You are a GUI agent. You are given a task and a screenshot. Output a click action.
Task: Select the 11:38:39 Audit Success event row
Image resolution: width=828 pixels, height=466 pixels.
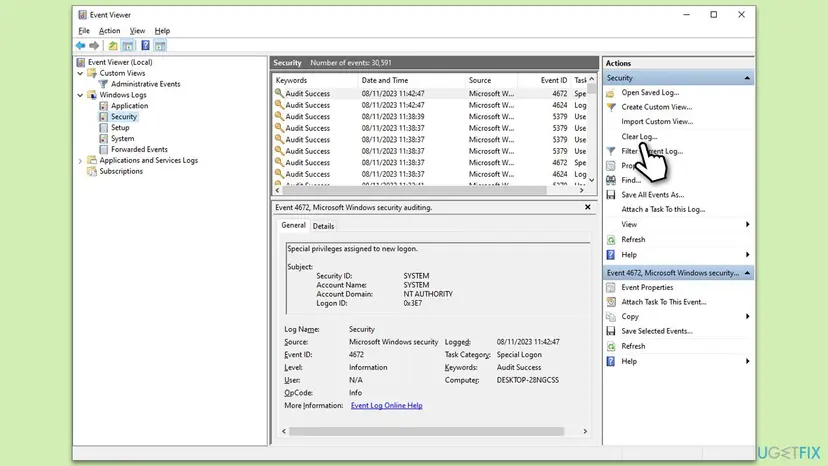[431, 117]
